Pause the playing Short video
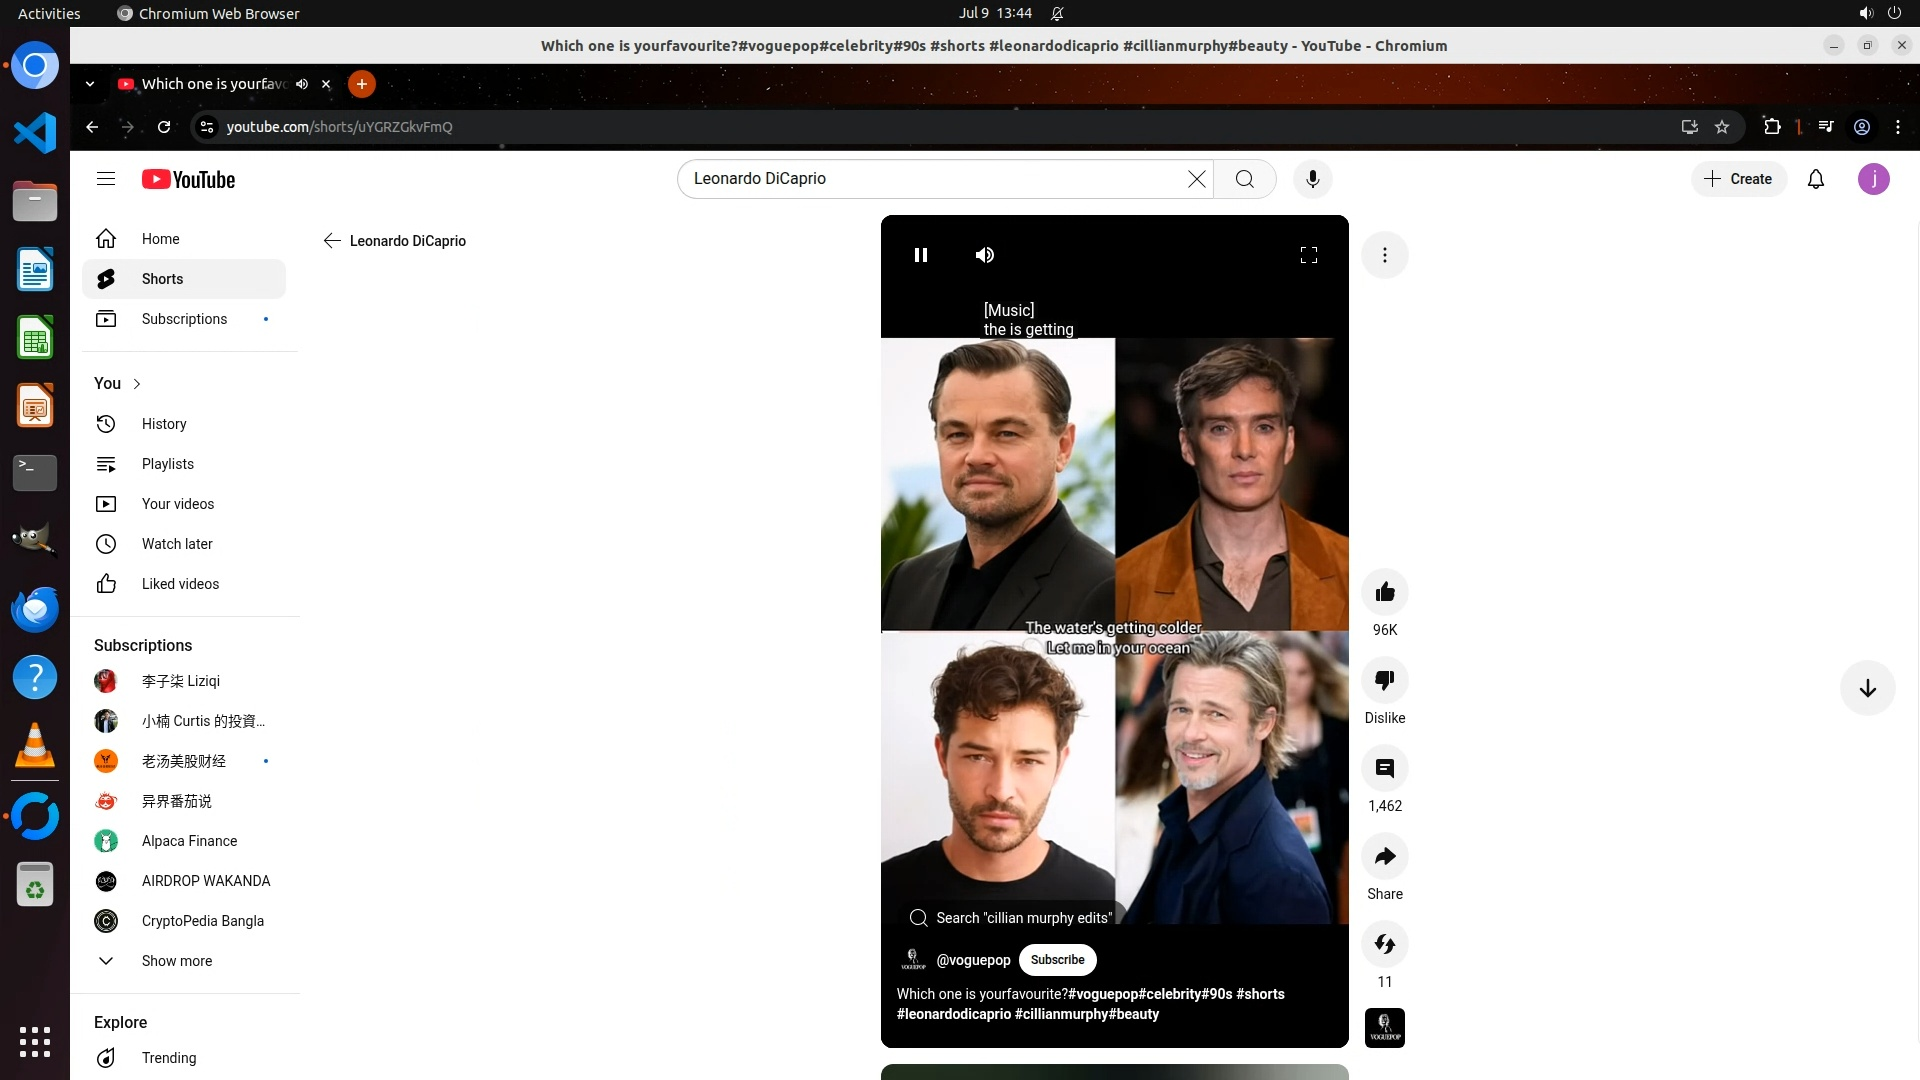 pyautogui.click(x=920, y=255)
